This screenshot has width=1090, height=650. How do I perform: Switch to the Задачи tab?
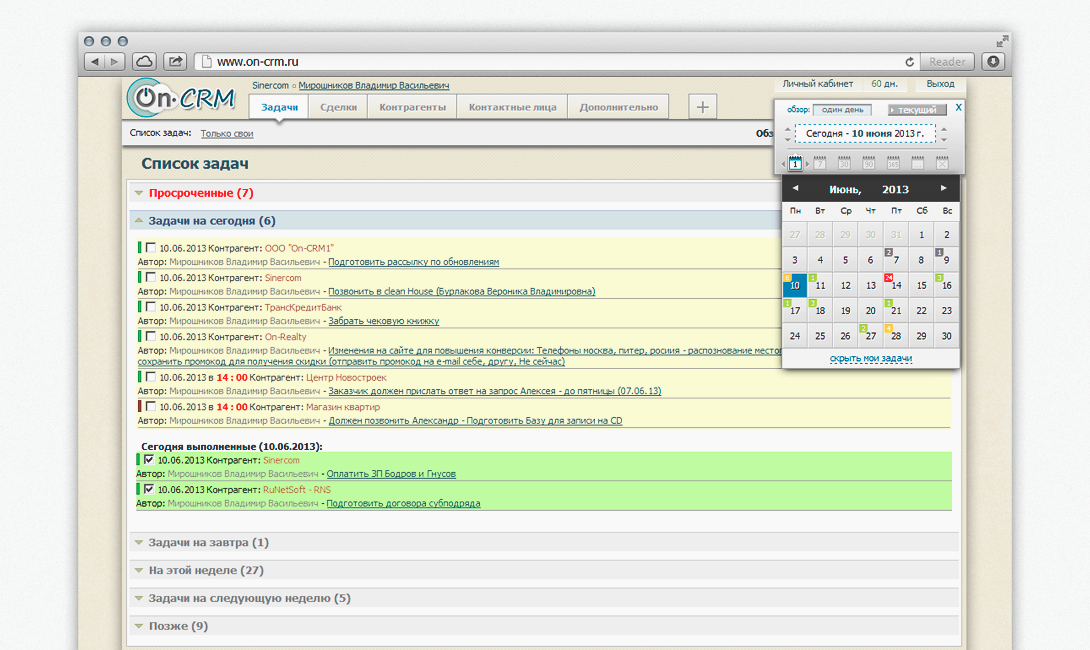(x=279, y=107)
